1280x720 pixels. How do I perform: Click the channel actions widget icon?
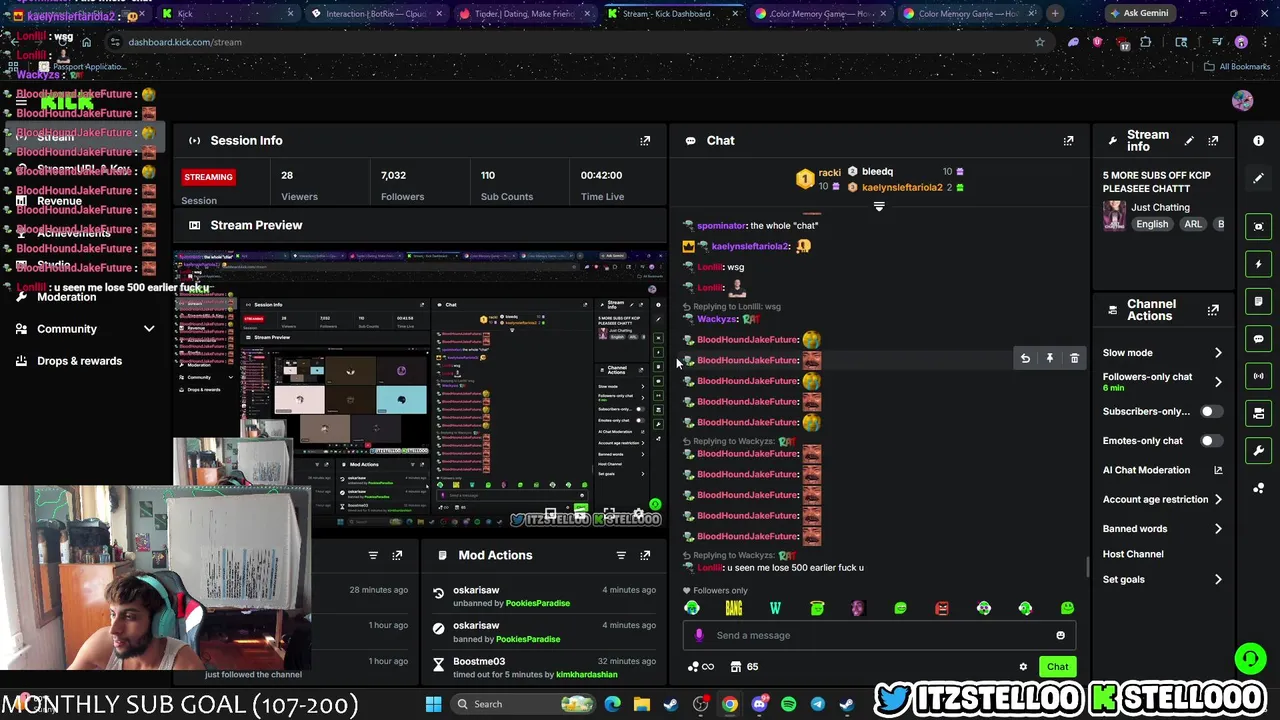1259,413
